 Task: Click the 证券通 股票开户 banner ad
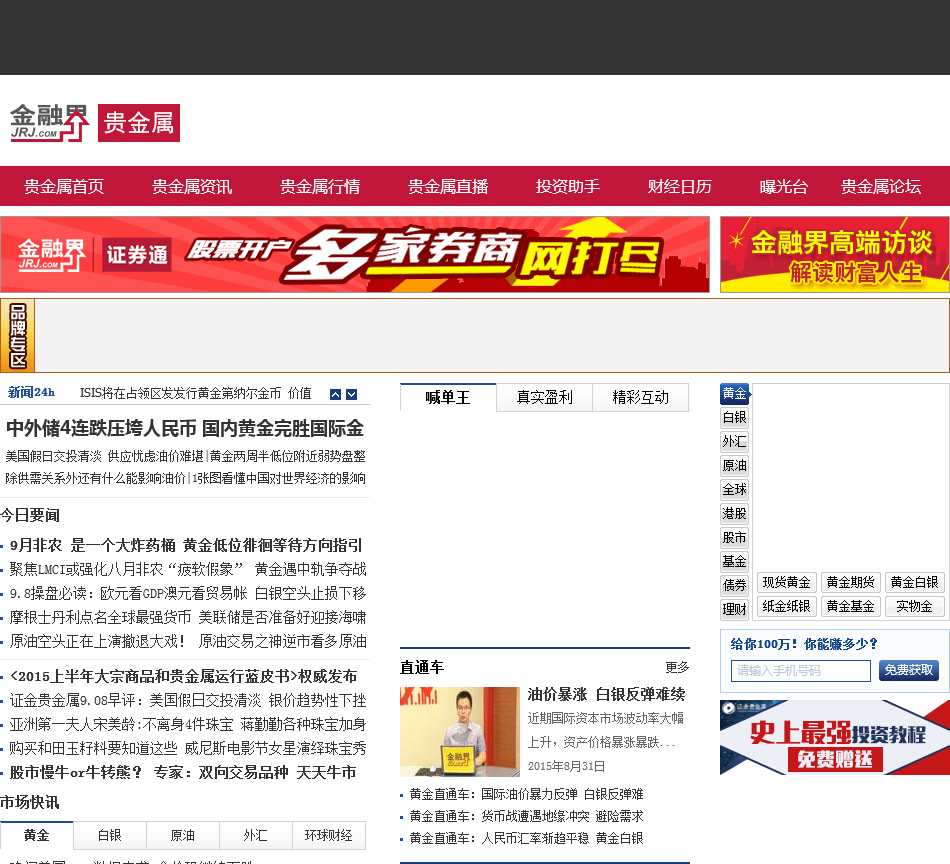(x=355, y=254)
